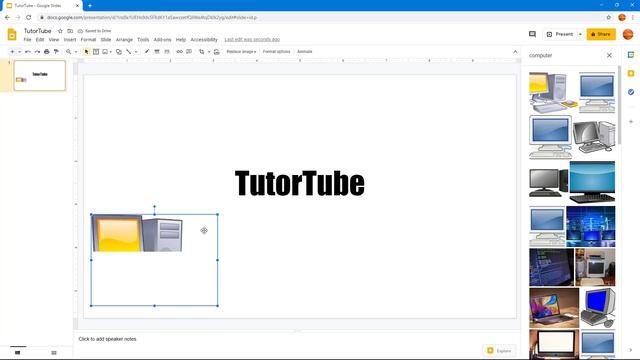Open the line type dropdown arrow

(136, 52)
